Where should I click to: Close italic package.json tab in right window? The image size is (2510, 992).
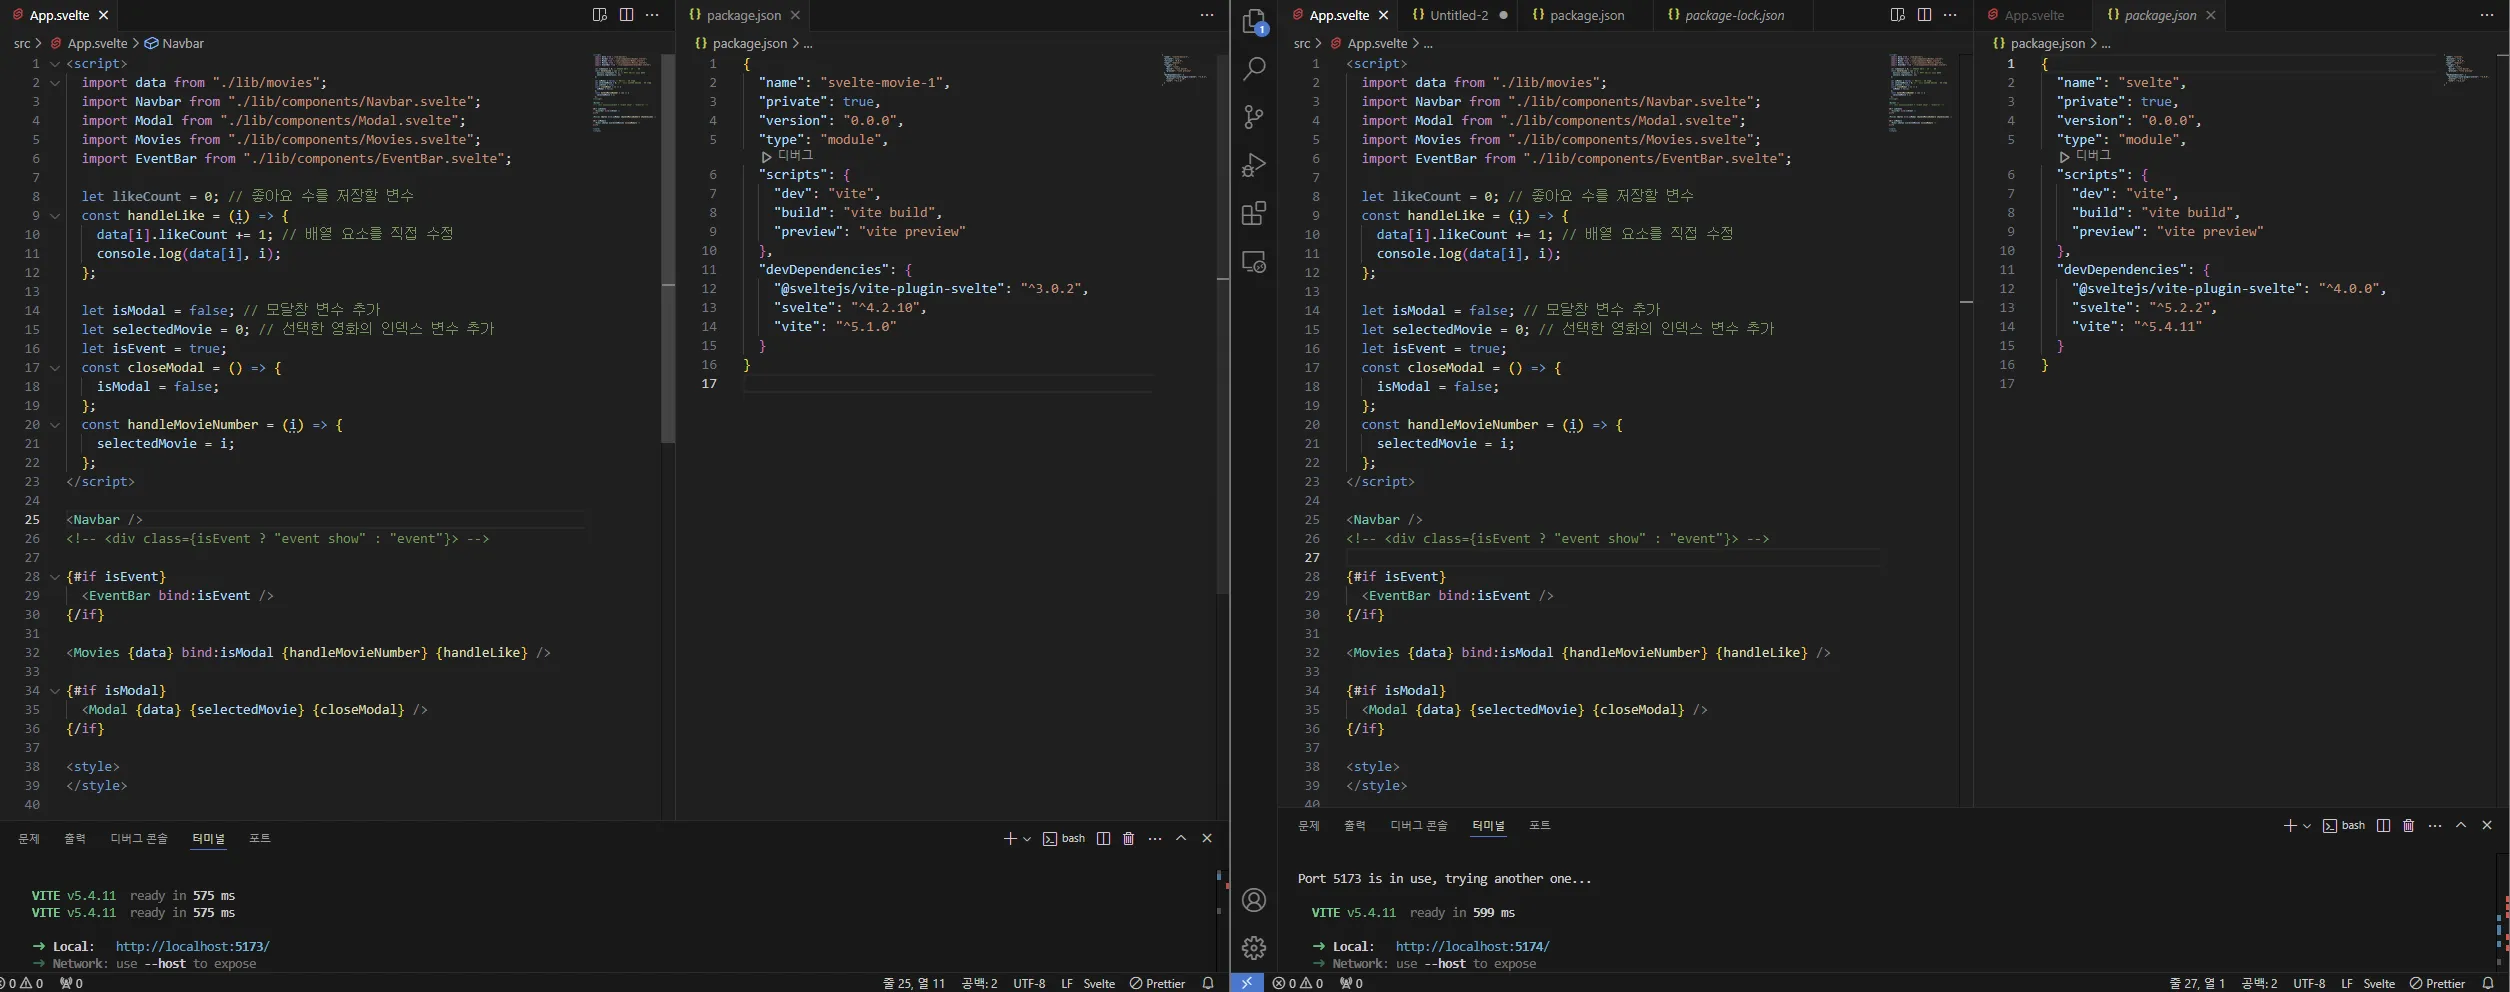click(x=2211, y=15)
